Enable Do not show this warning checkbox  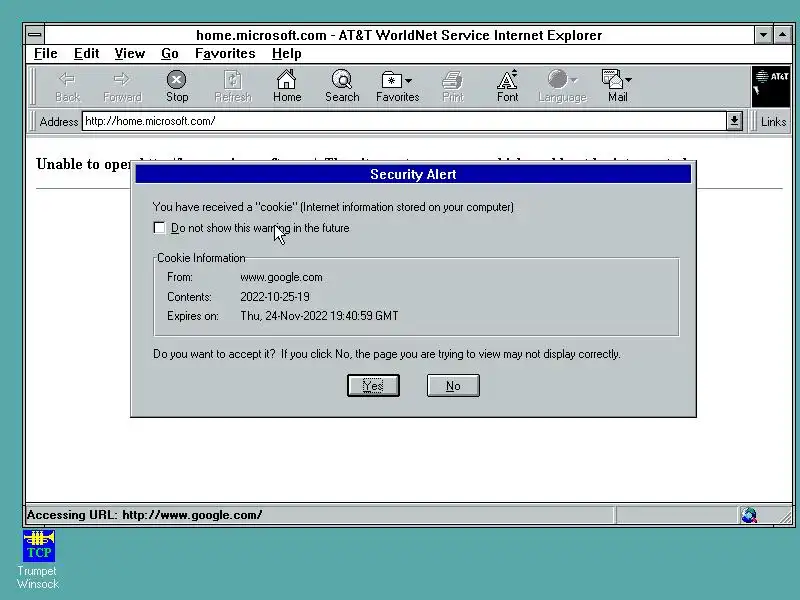point(159,228)
